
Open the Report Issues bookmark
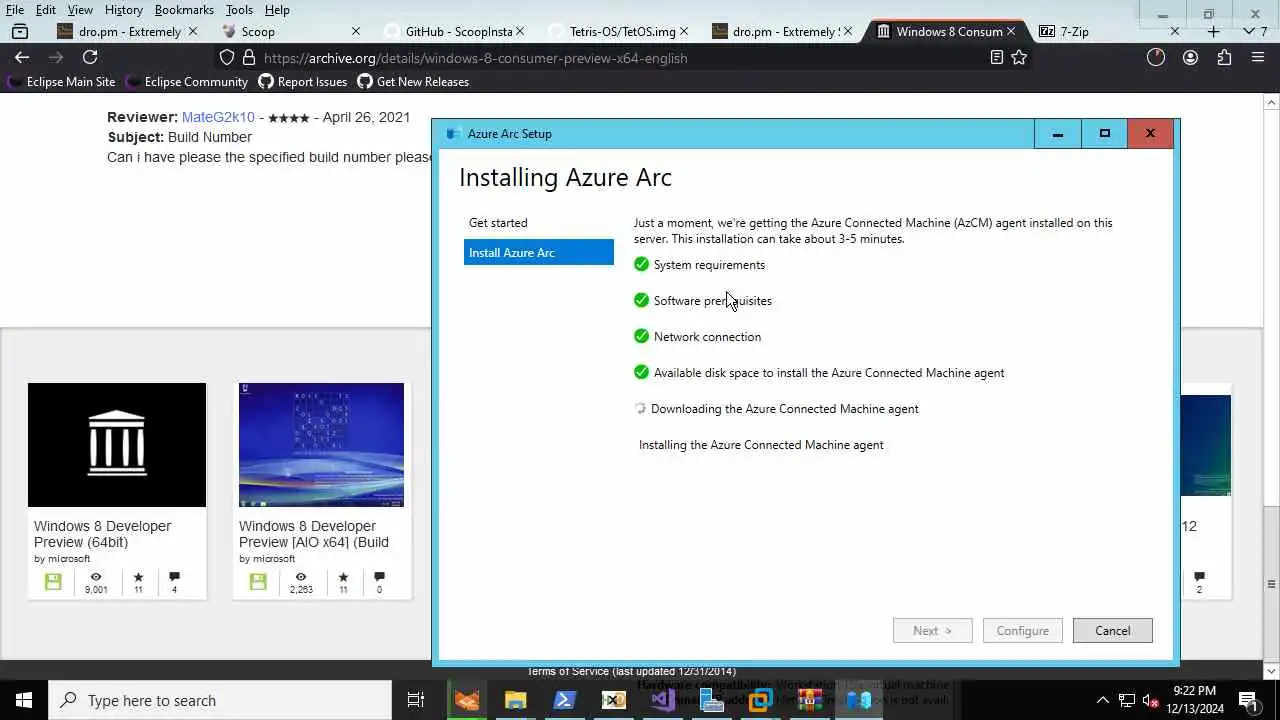point(303,82)
